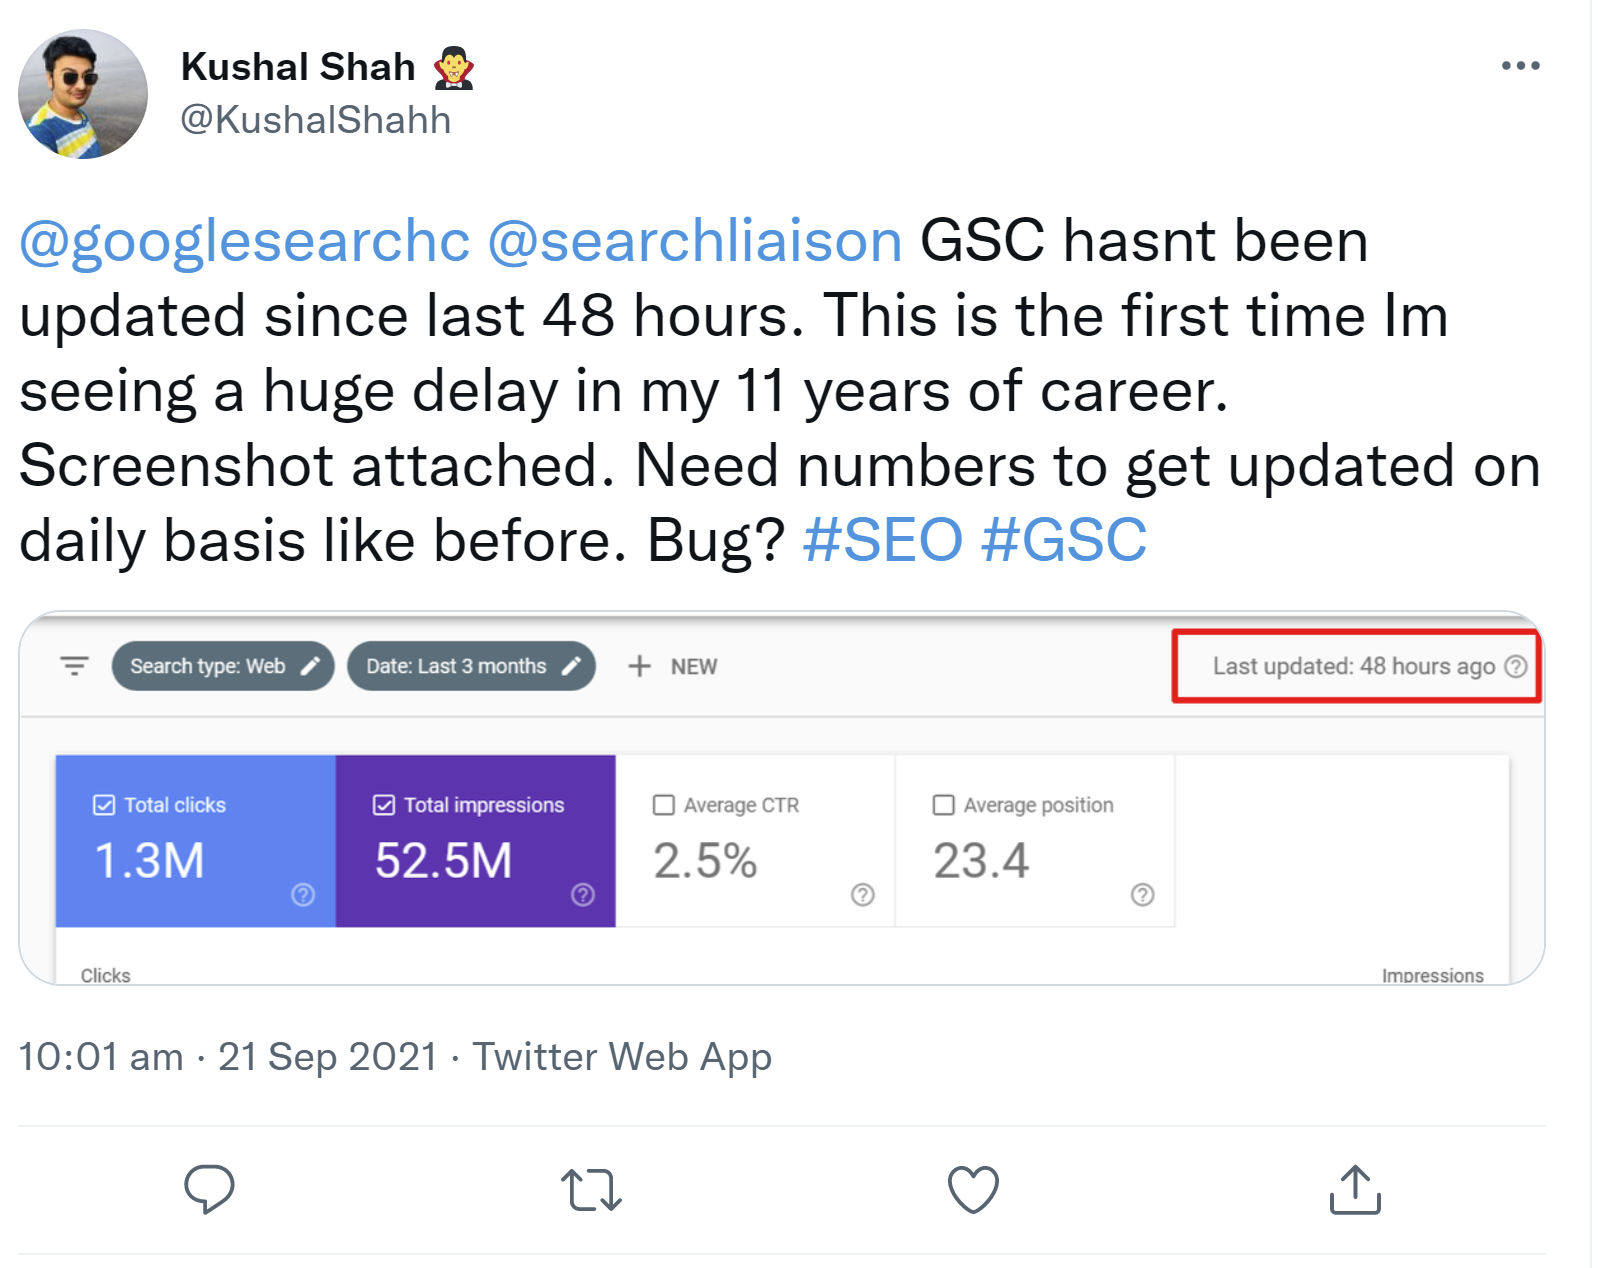Click the reply speech bubble icon

209,1189
